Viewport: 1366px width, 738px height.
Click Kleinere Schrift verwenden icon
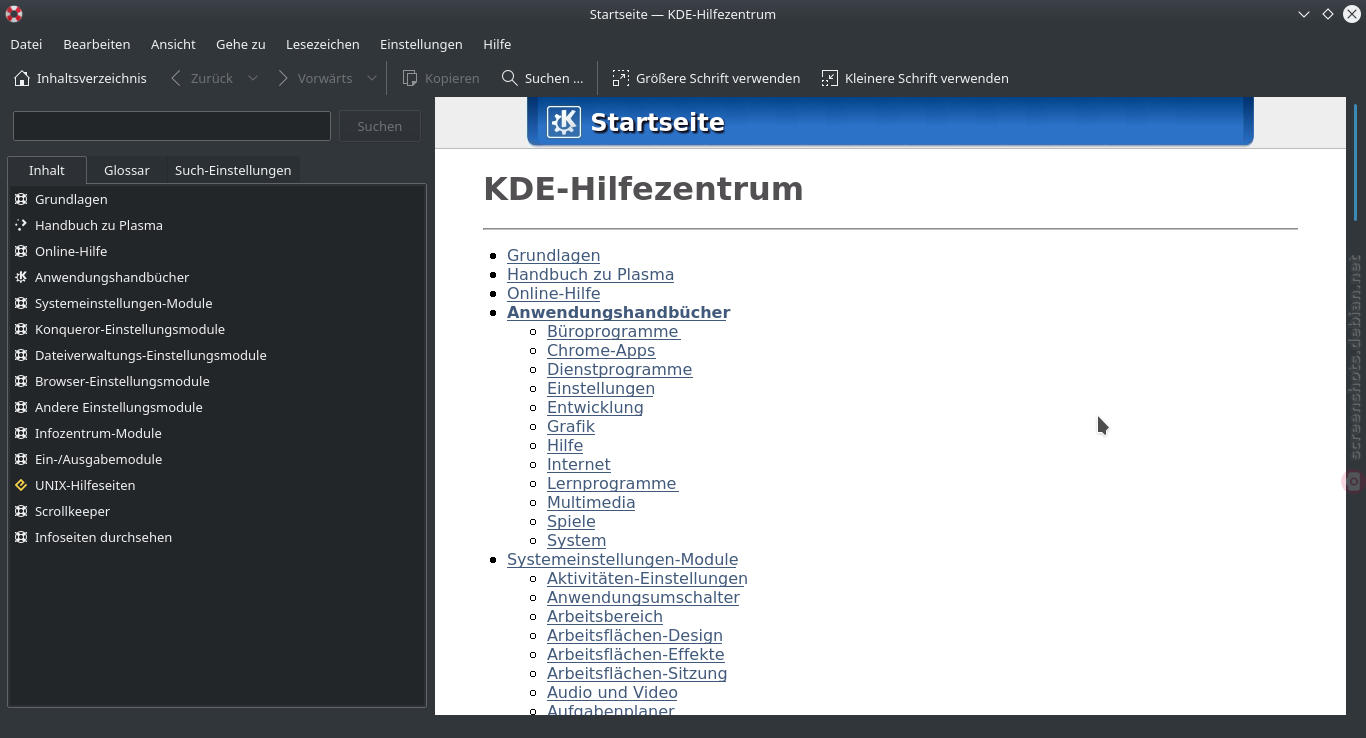pyautogui.click(x=830, y=78)
